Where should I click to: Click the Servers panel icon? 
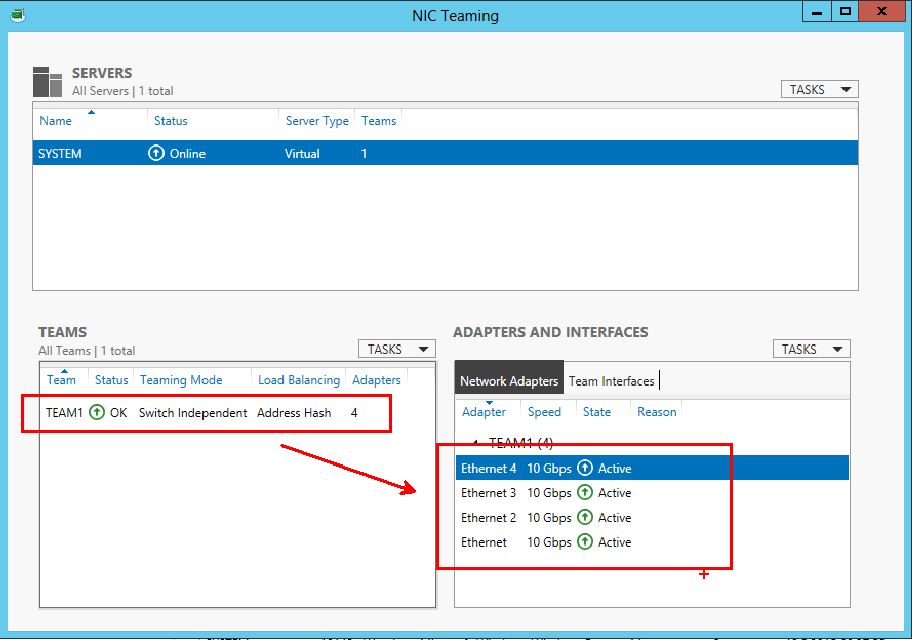tap(48, 82)
